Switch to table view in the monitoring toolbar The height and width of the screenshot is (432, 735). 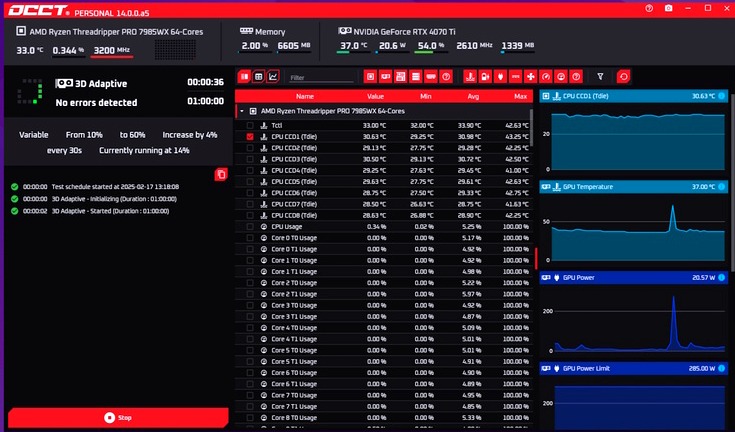pos(259,76)
